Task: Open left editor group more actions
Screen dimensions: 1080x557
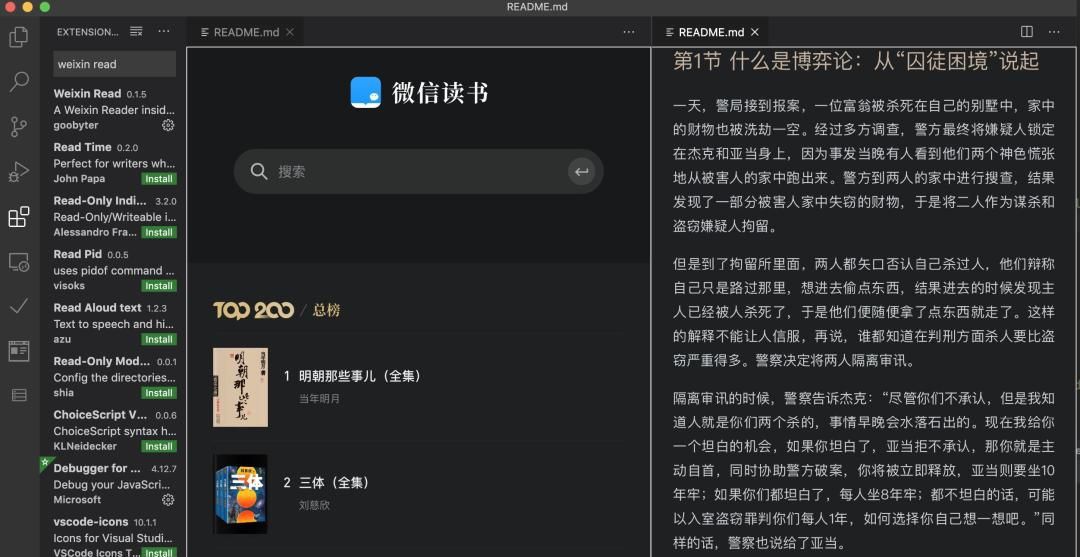Action: coord(629,32)
